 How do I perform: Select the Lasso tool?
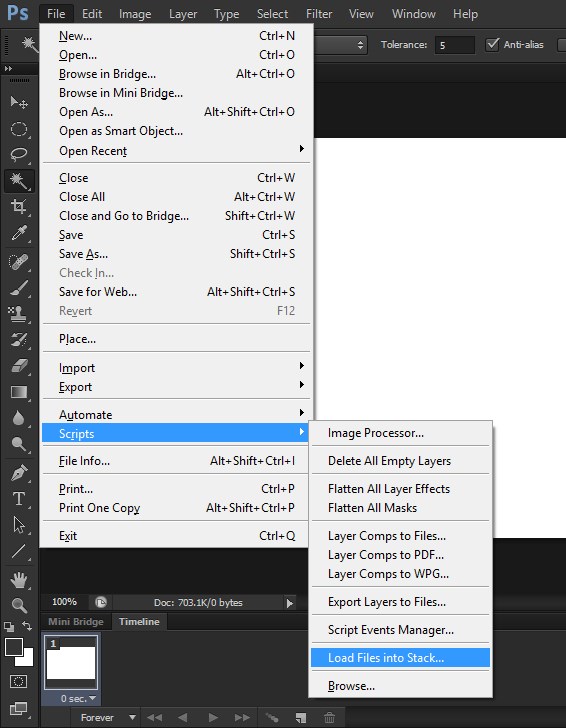pyautogui.click(x=19, y=155)
